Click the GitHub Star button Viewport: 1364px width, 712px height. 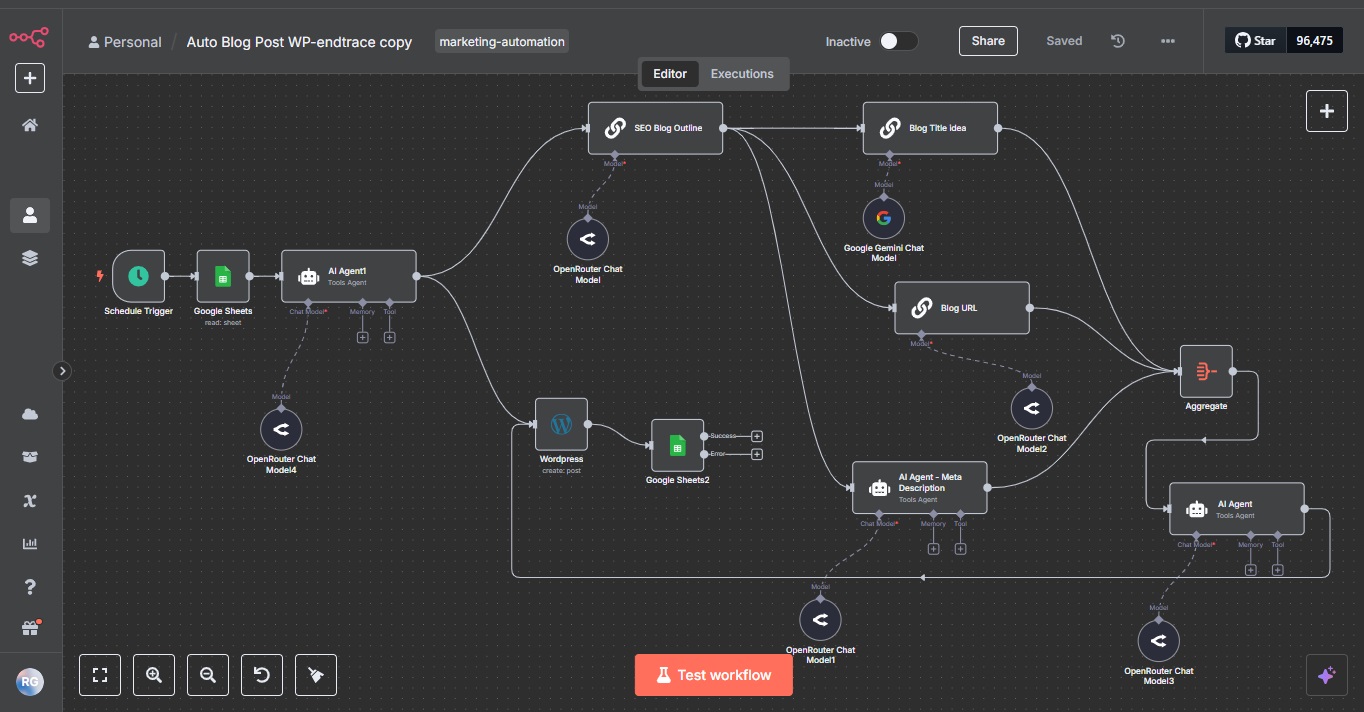tap(1255, 41)
